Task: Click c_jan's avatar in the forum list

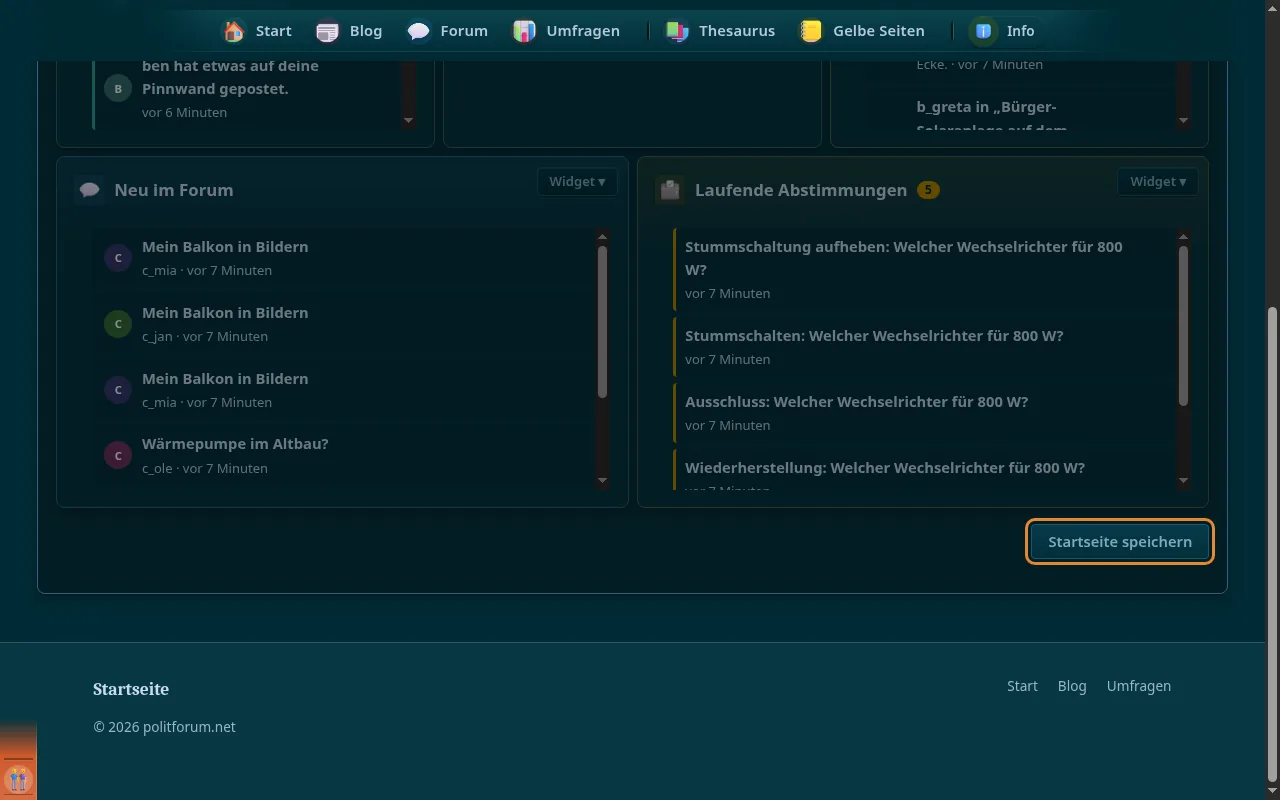Action: (118, 324)
